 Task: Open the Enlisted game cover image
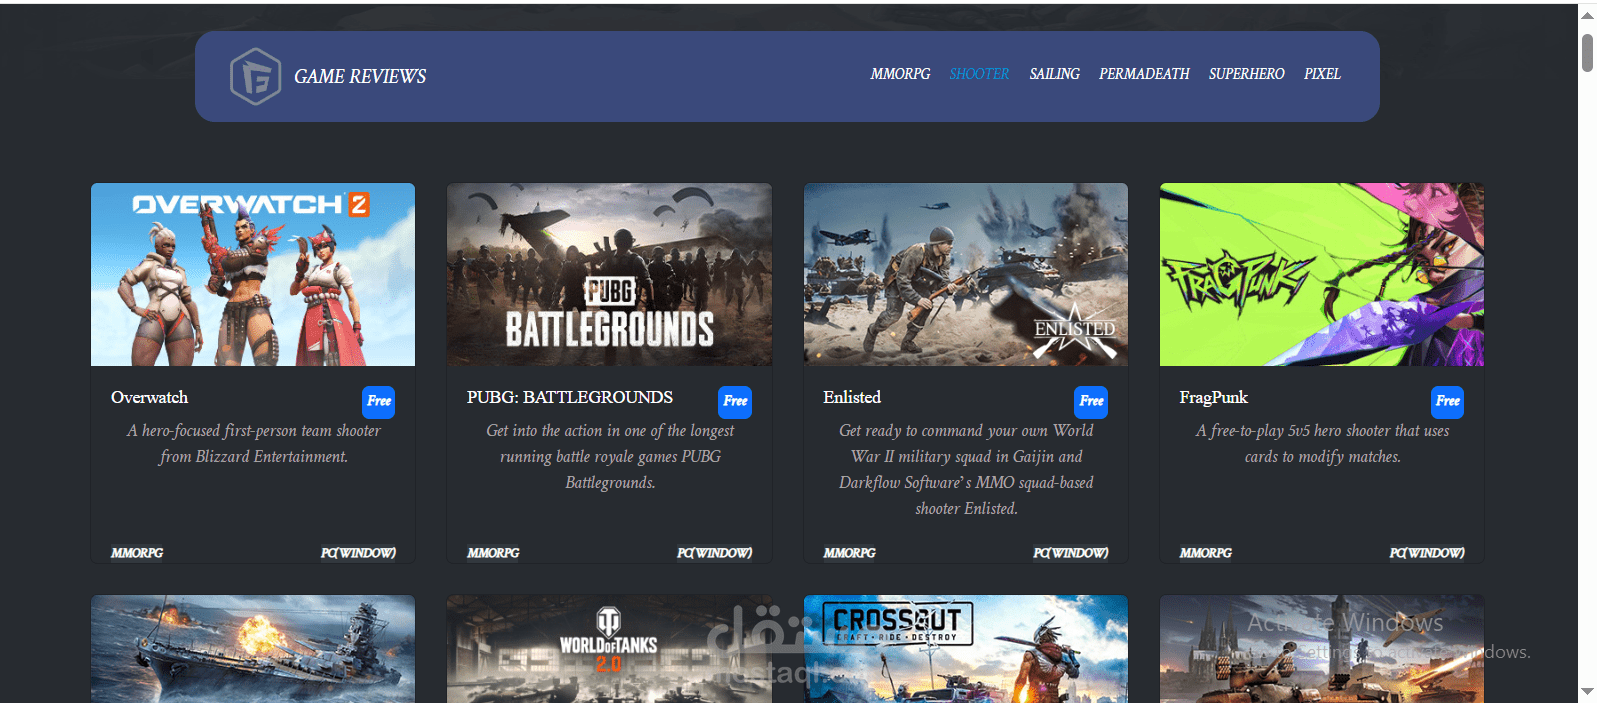(966, 274)
